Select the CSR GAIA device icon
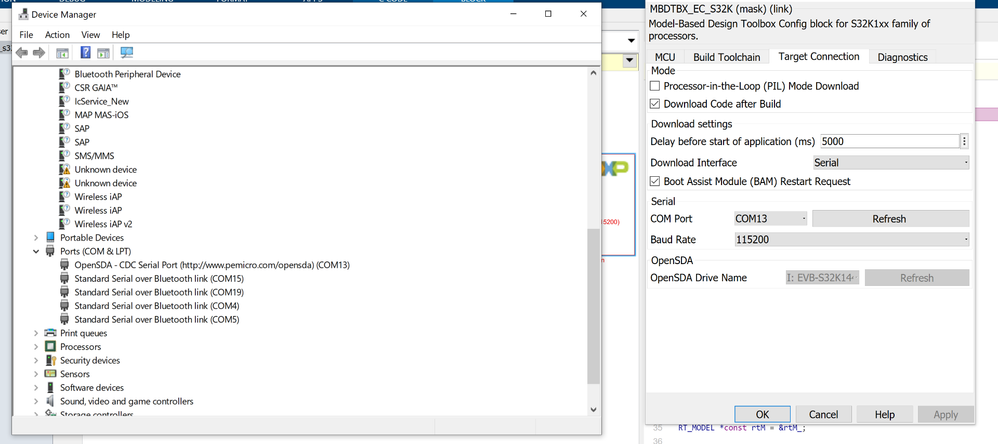 pyautogui.click(x=64, y=87)
